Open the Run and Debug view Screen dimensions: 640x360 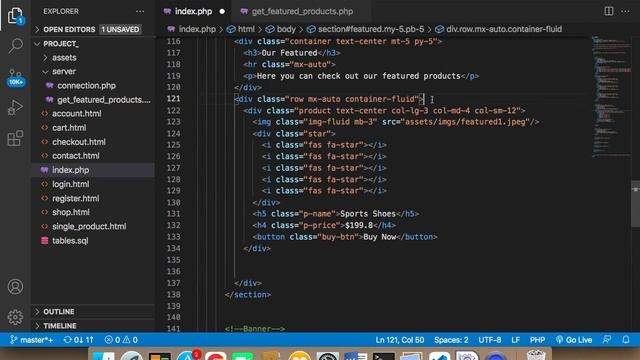tap(15, 107)
